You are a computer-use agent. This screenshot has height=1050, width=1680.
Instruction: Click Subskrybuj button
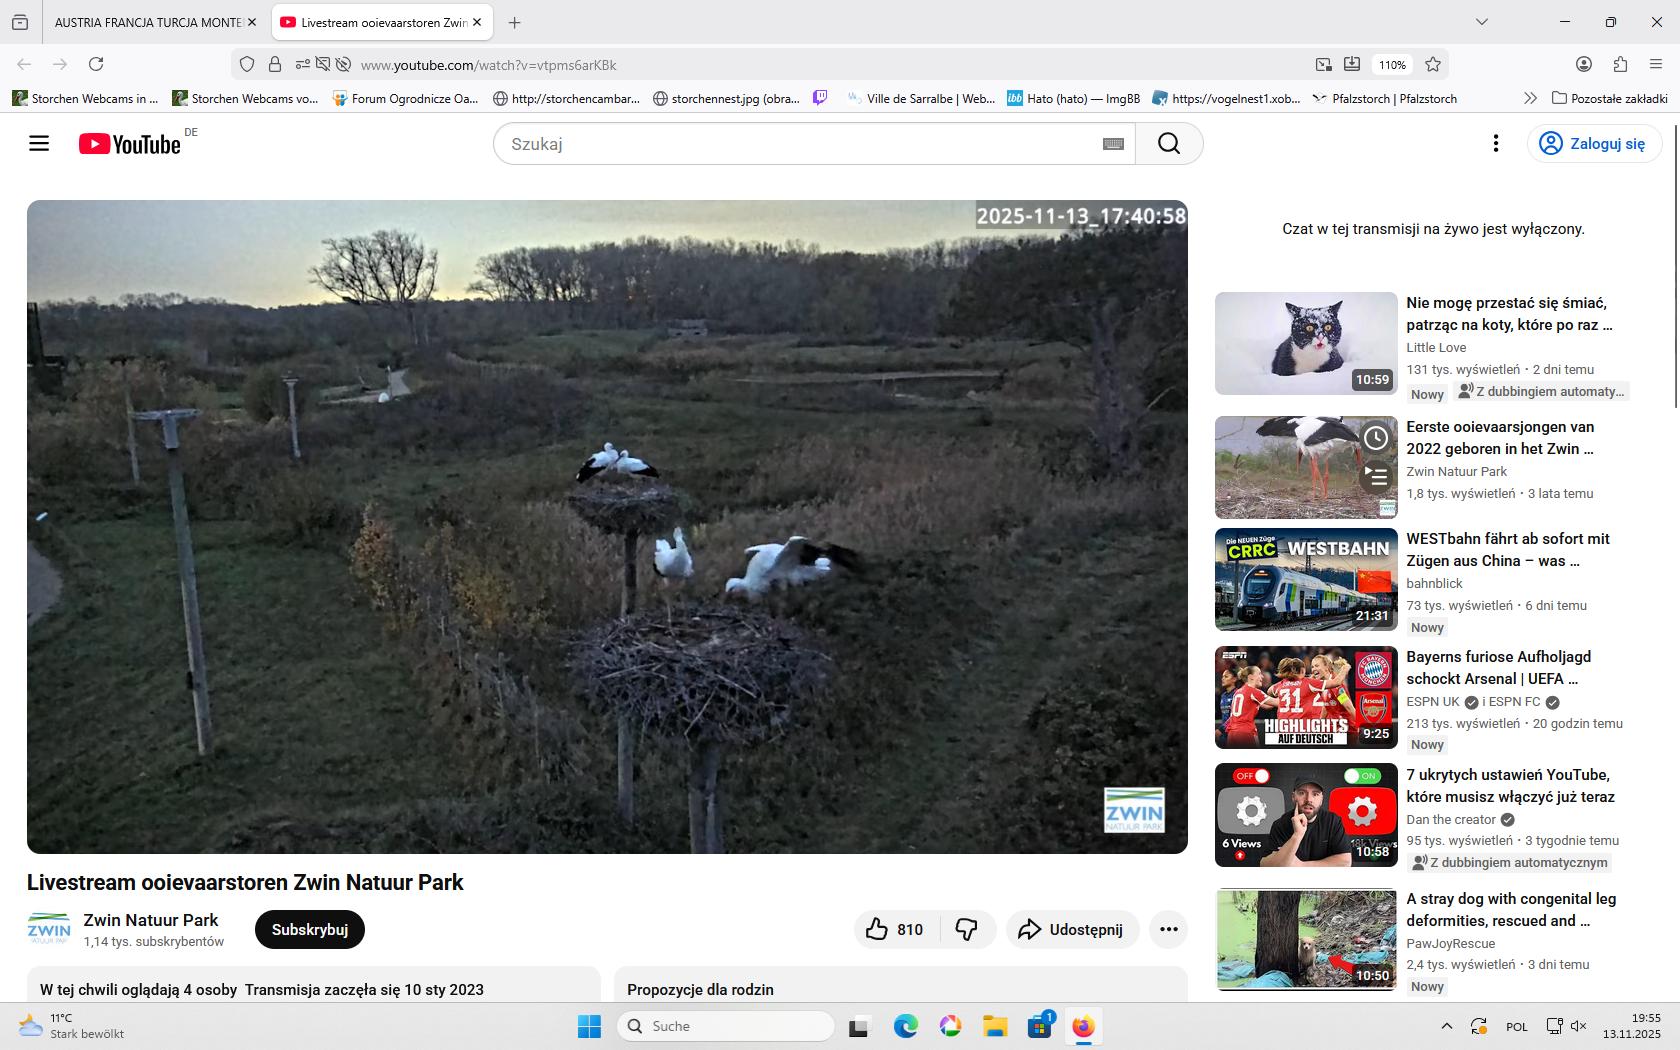click(310, 929)
